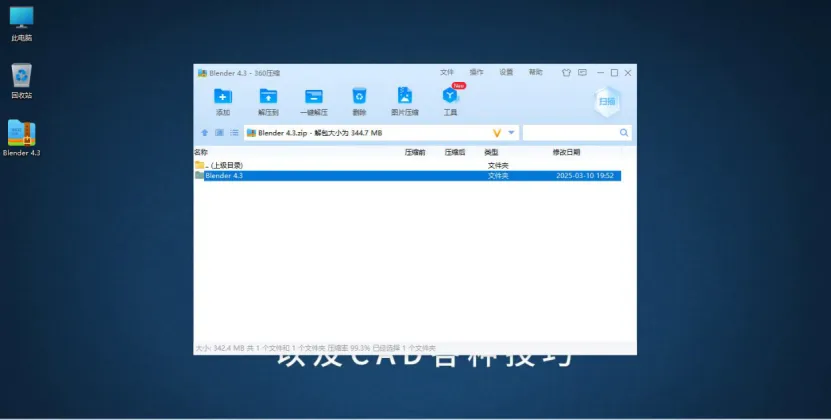Image resolution: width=831 pixels, height=420 pixels.
Task: Click the 添加 (Add) toolbar icon
Action: tap(223, 96)
